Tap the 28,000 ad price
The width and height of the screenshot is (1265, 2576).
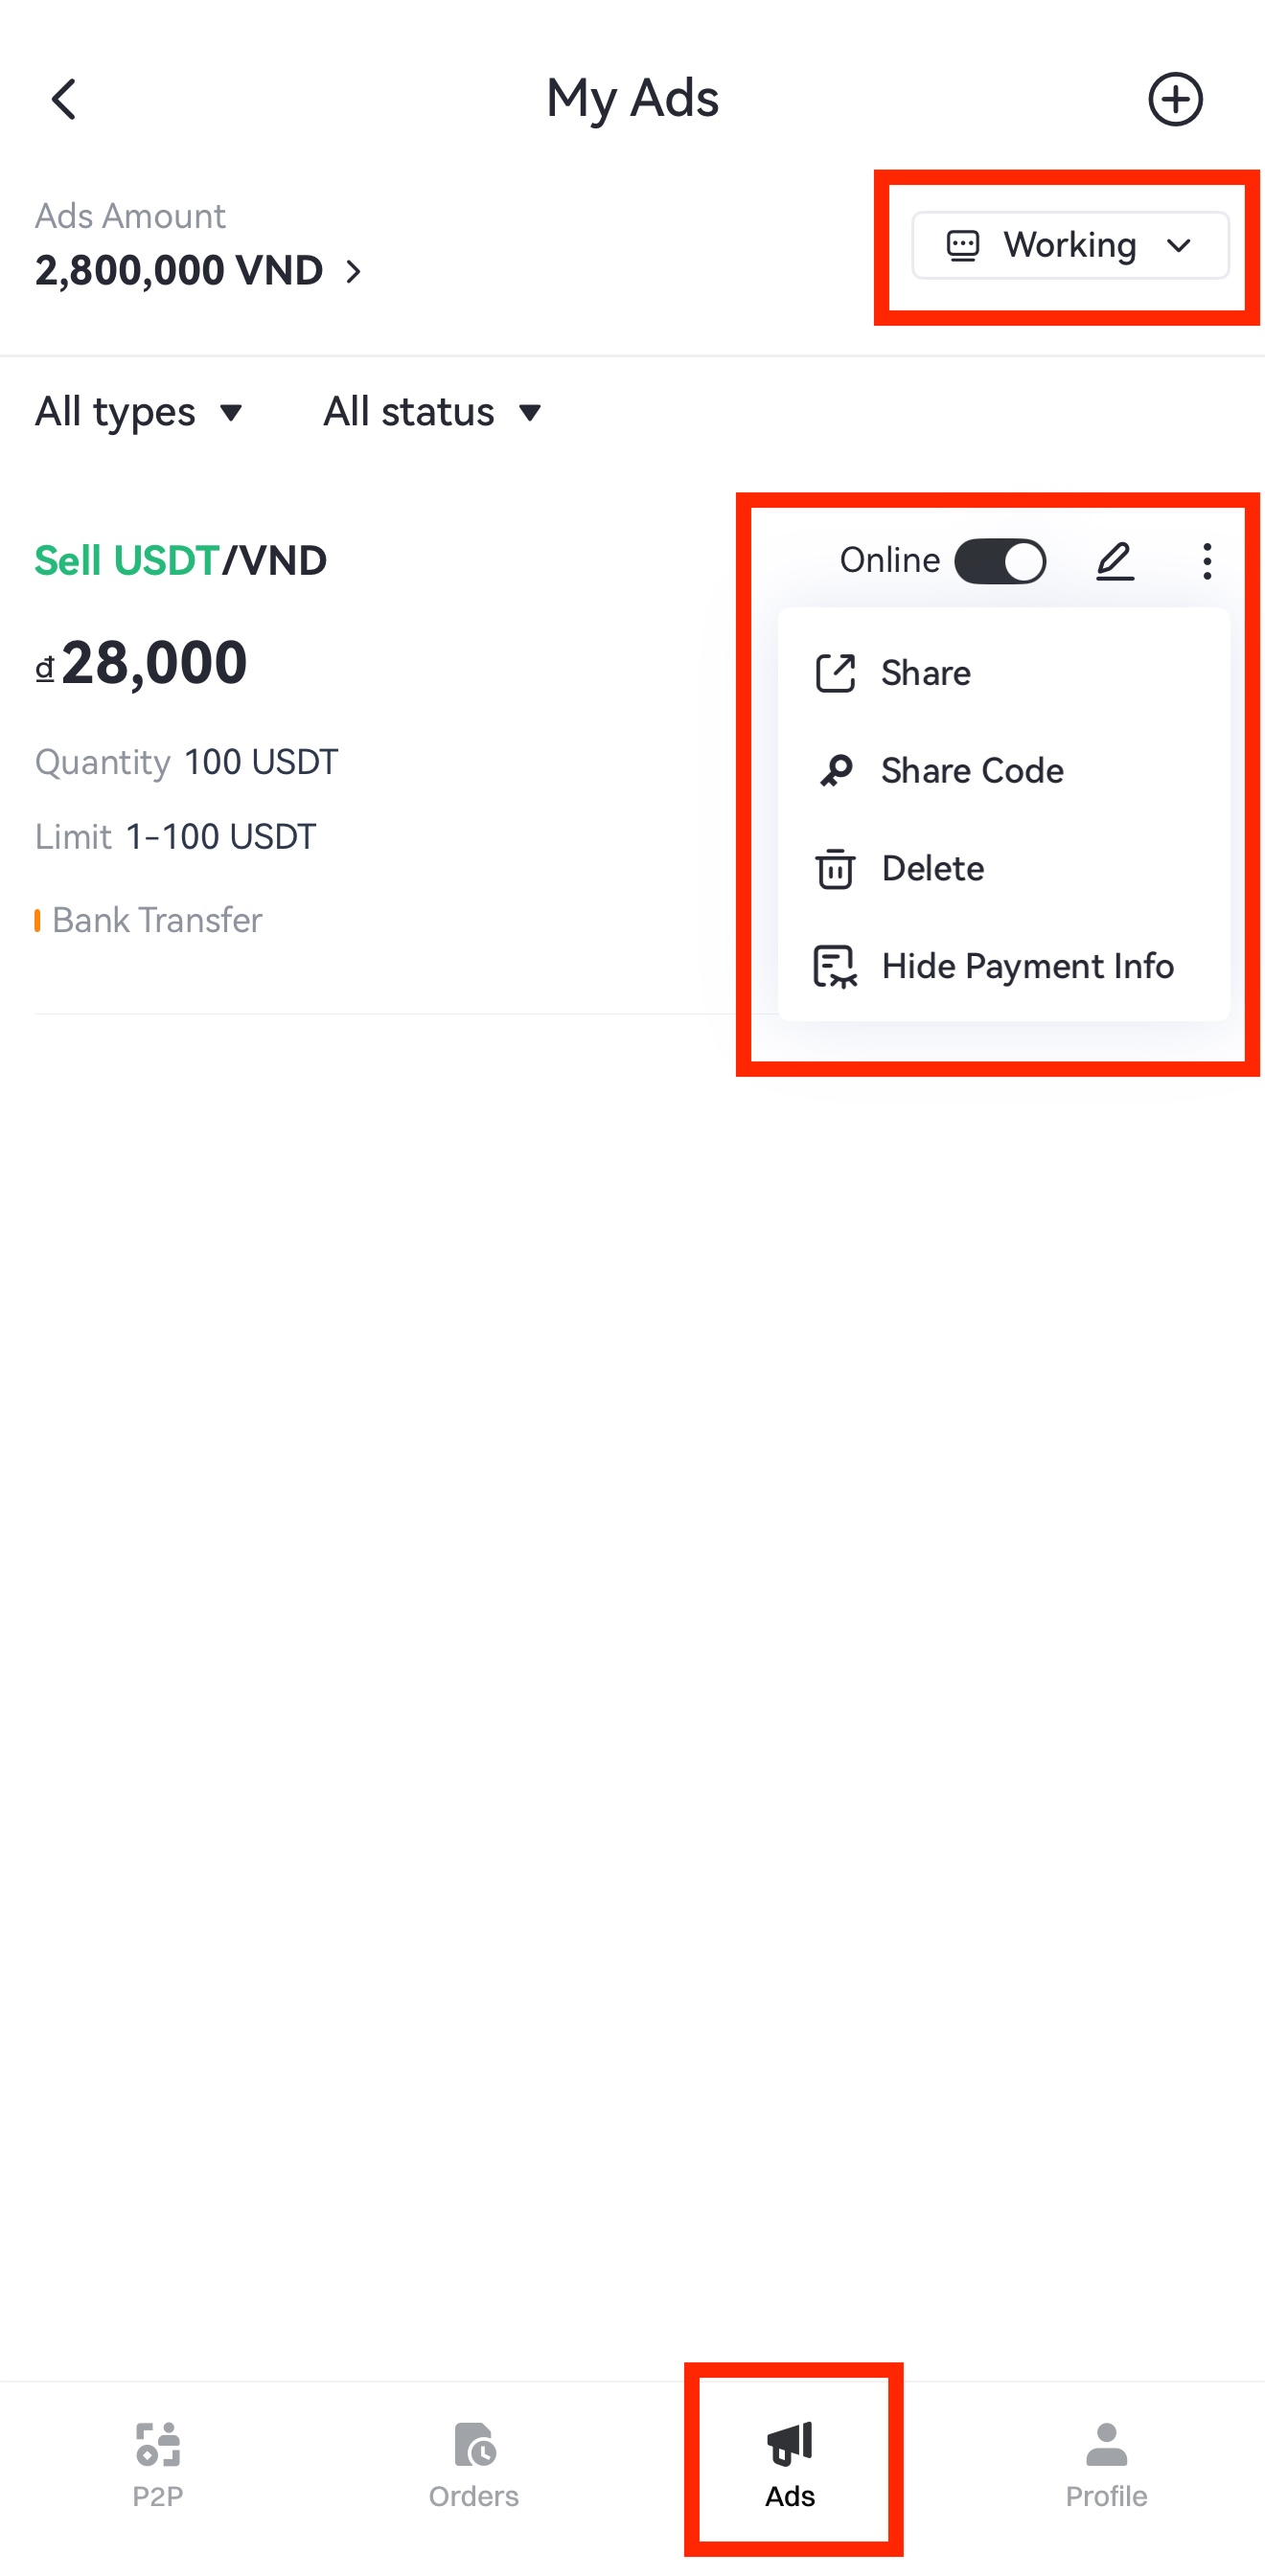(x=153, y=663)
